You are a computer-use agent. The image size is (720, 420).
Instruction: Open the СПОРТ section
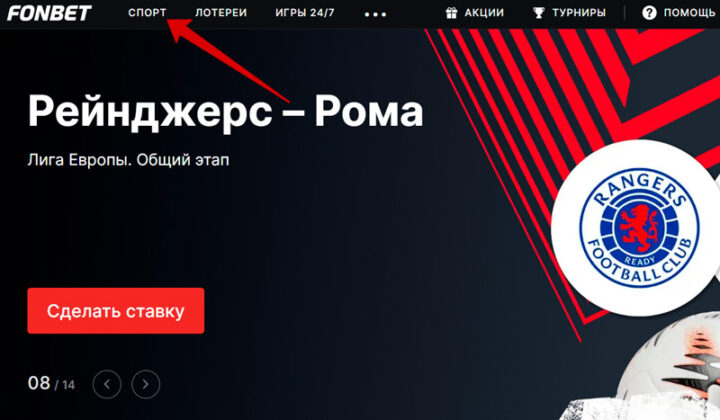pos(147,13)
